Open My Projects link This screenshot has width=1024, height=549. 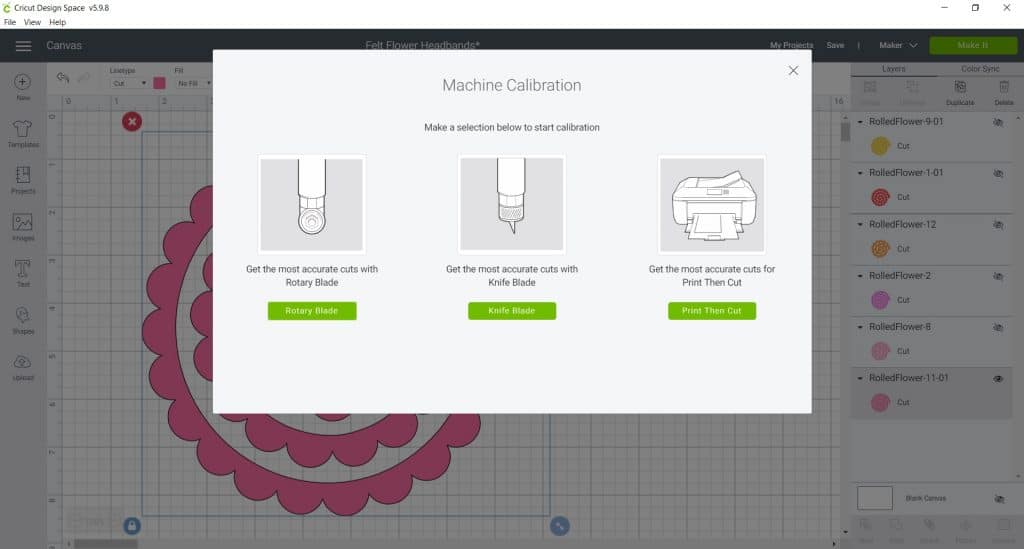pos(792,45)
